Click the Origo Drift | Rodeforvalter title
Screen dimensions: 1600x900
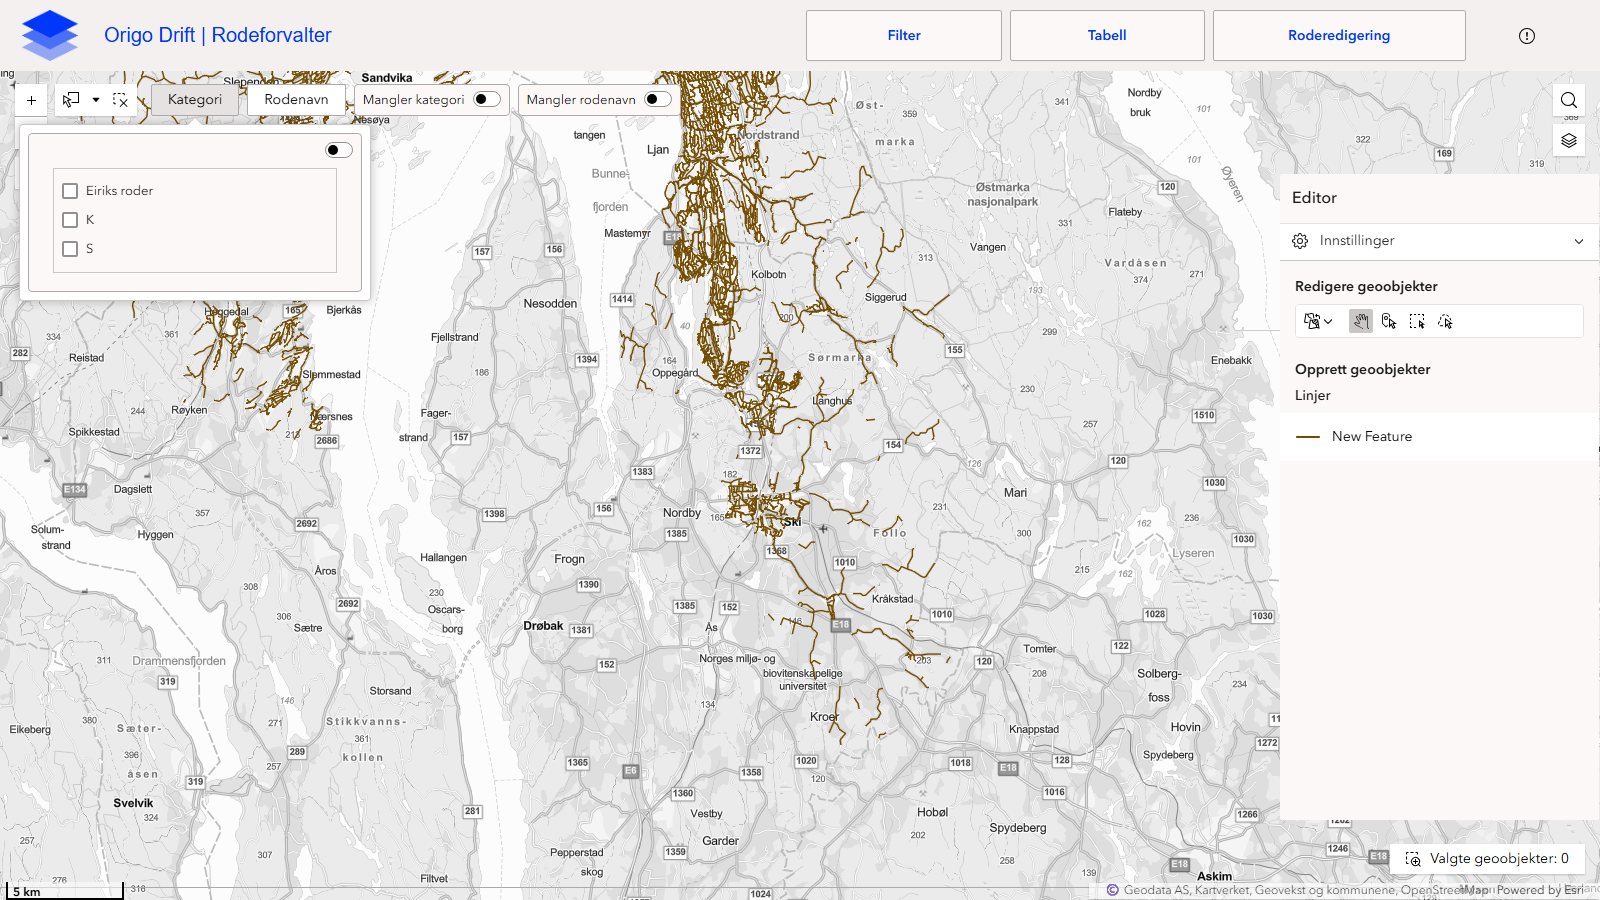pos(218,35)
